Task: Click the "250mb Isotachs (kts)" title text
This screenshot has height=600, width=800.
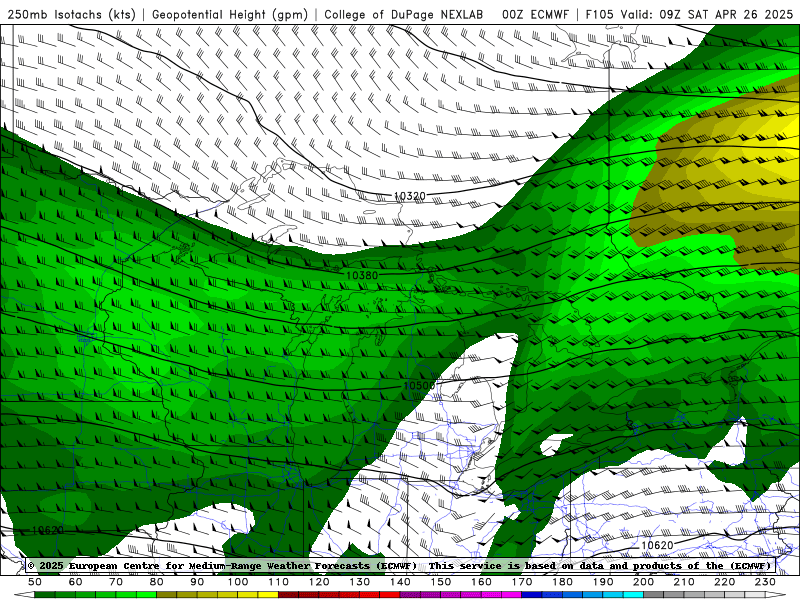Action: point(72,14)
